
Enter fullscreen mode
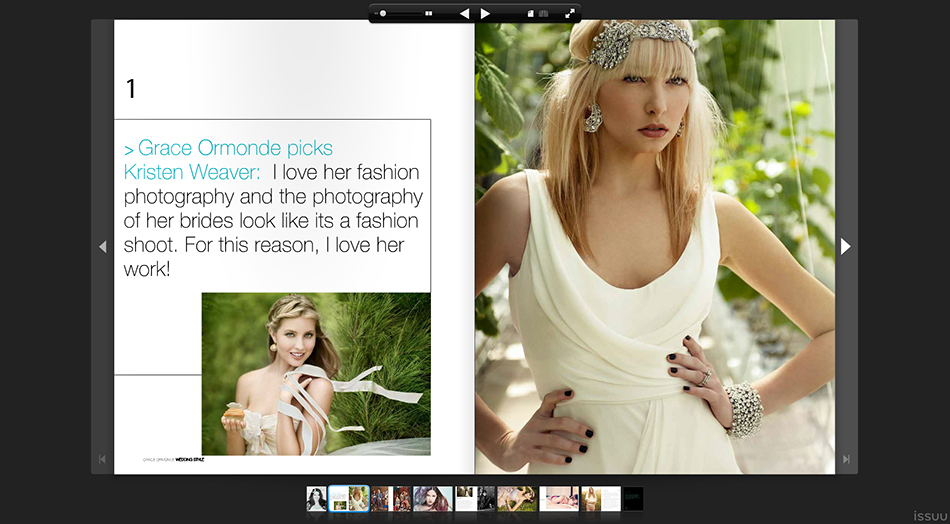pos(570,14)
